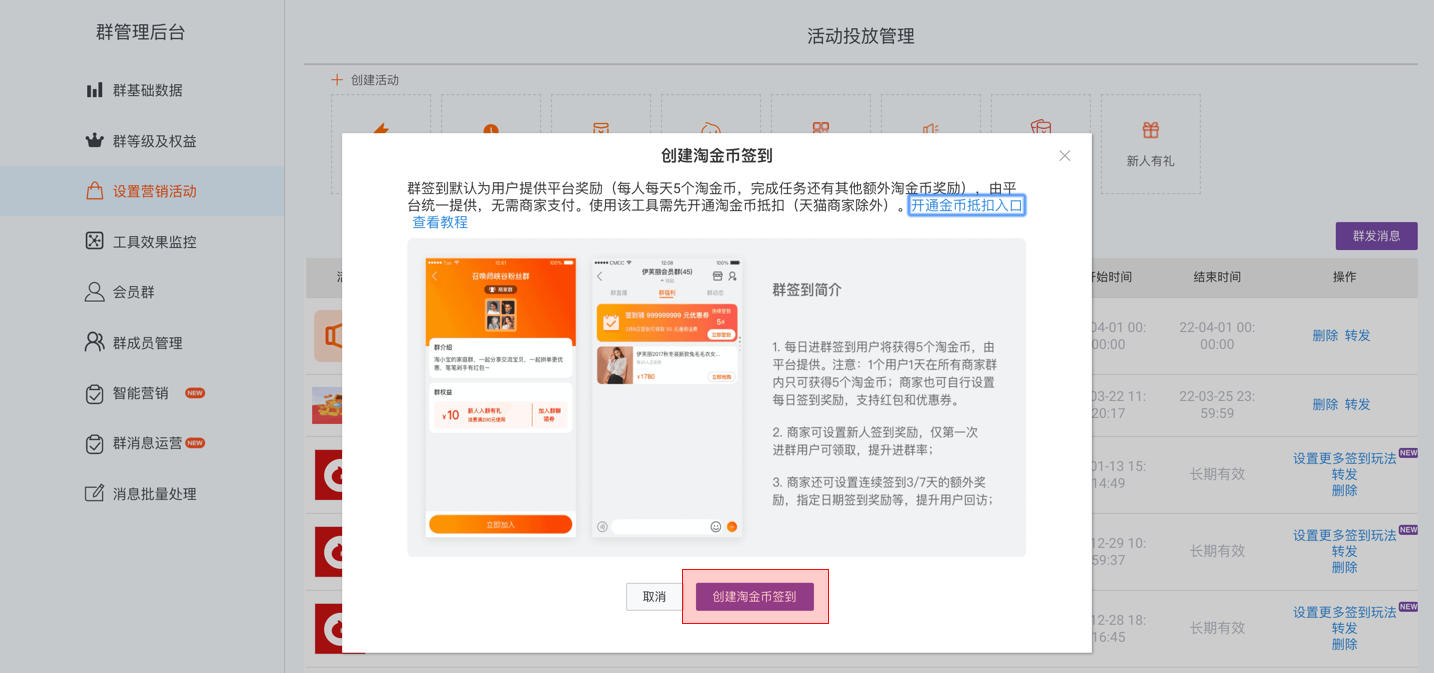This screenshot has width=1434, height=673.
Task: Click the 群管理后台 sidebar title
Action: tap(141, 32)
